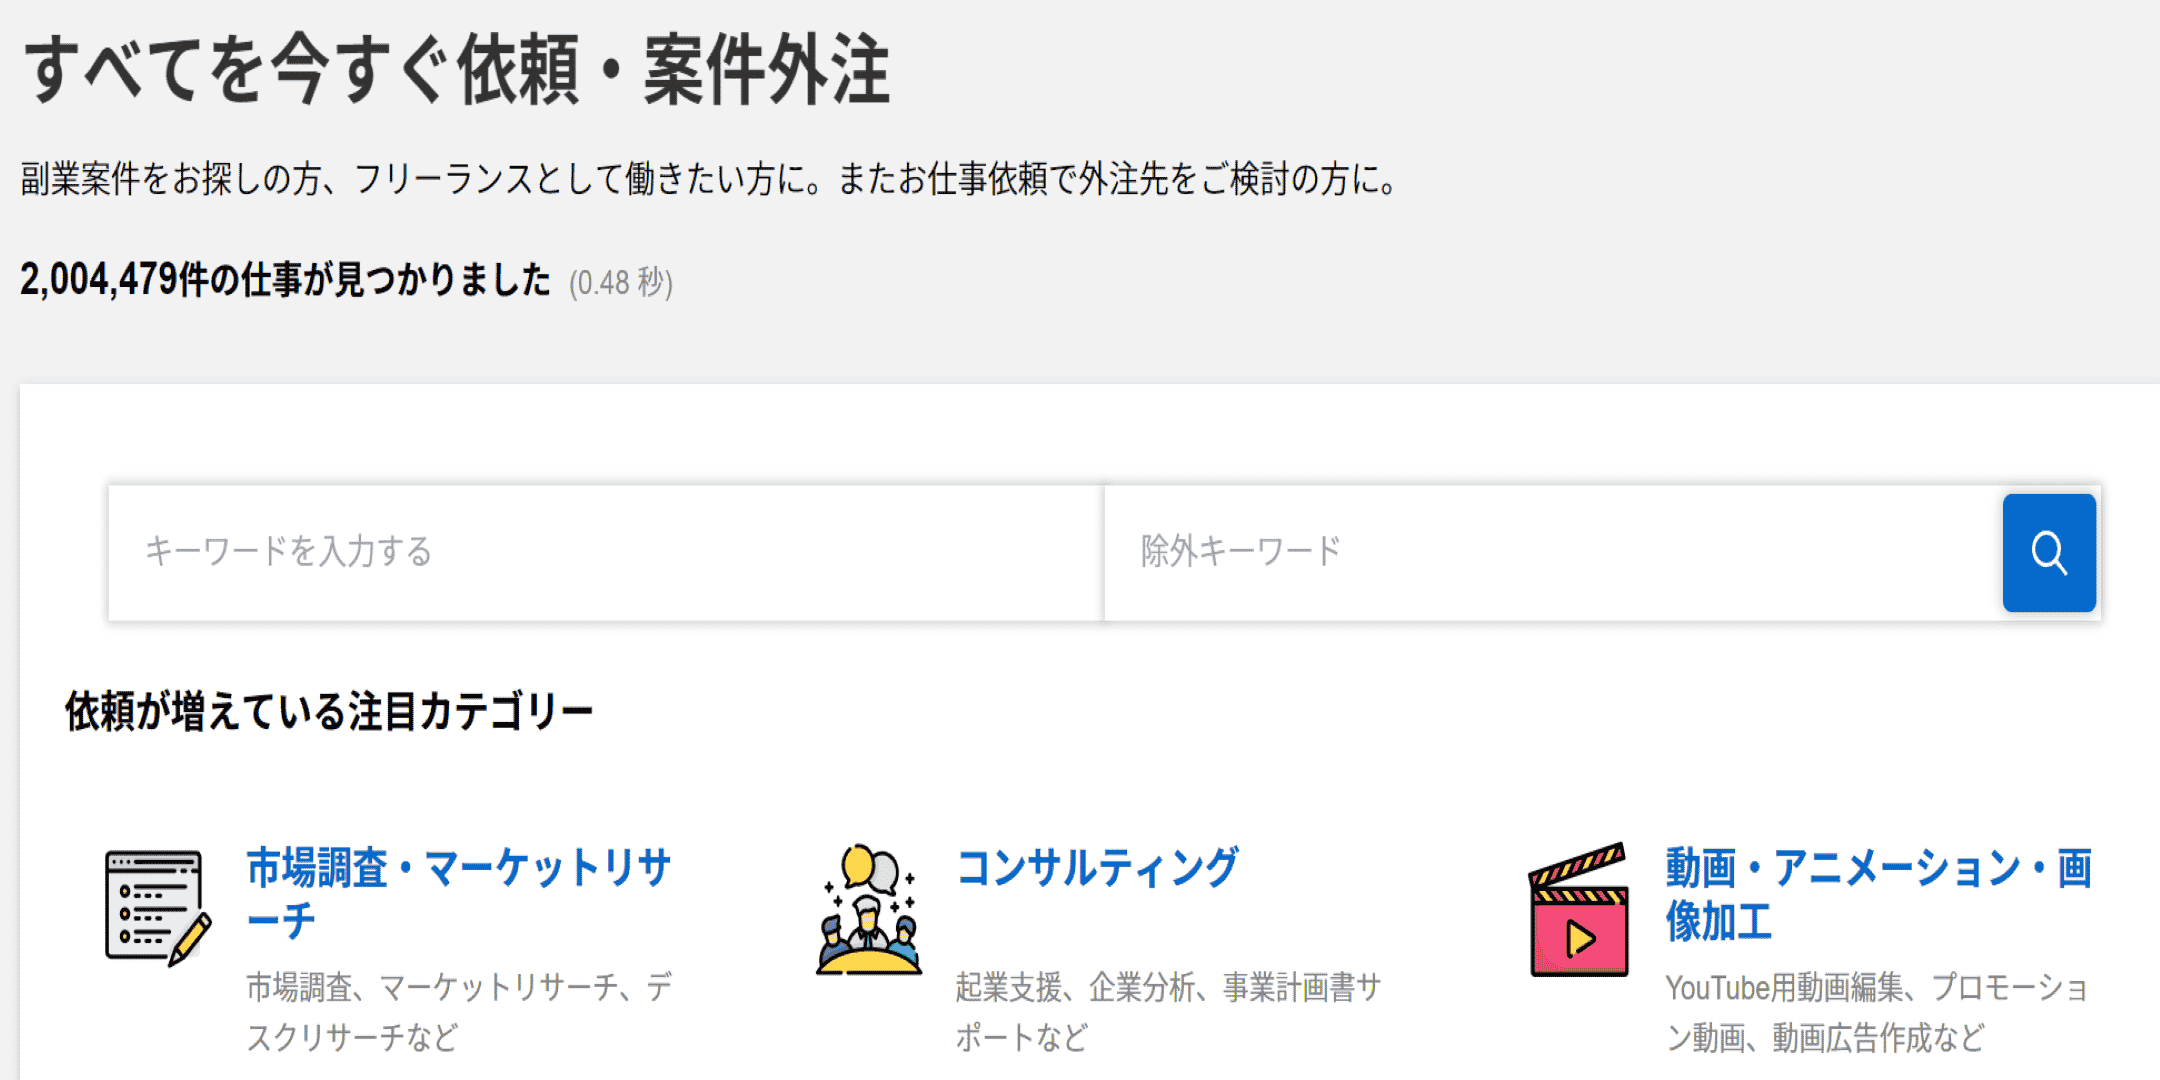The height and width of the screenshot is (1080, 2160).
Task: Click the 副業案件をお探しの方 subtitle sentence
Action: tap(710, 179)
